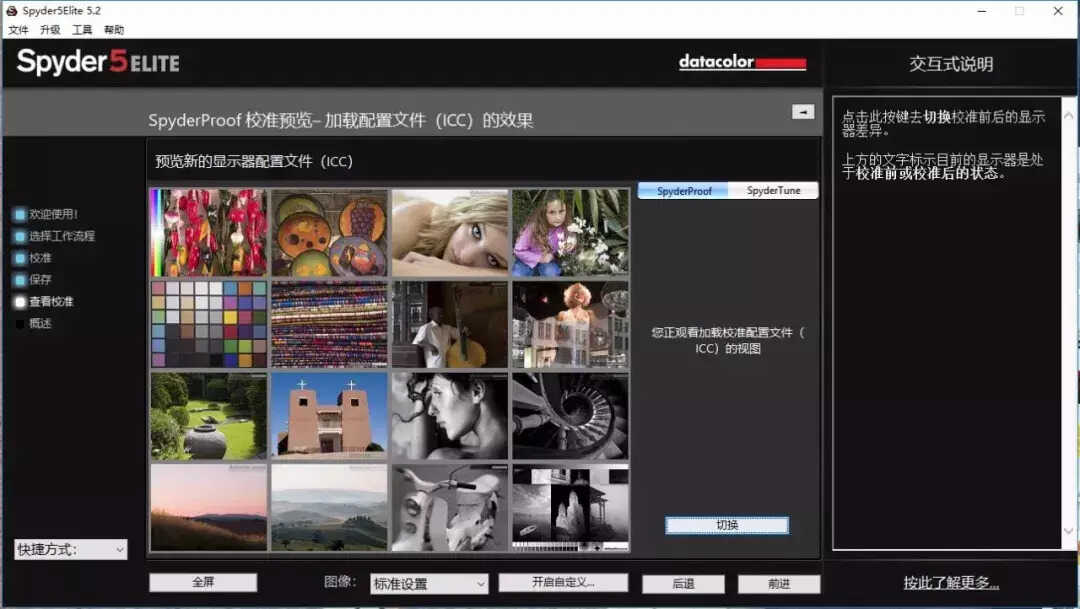Click the help panel scrollbar down arrow

(x=1068, y=531)
